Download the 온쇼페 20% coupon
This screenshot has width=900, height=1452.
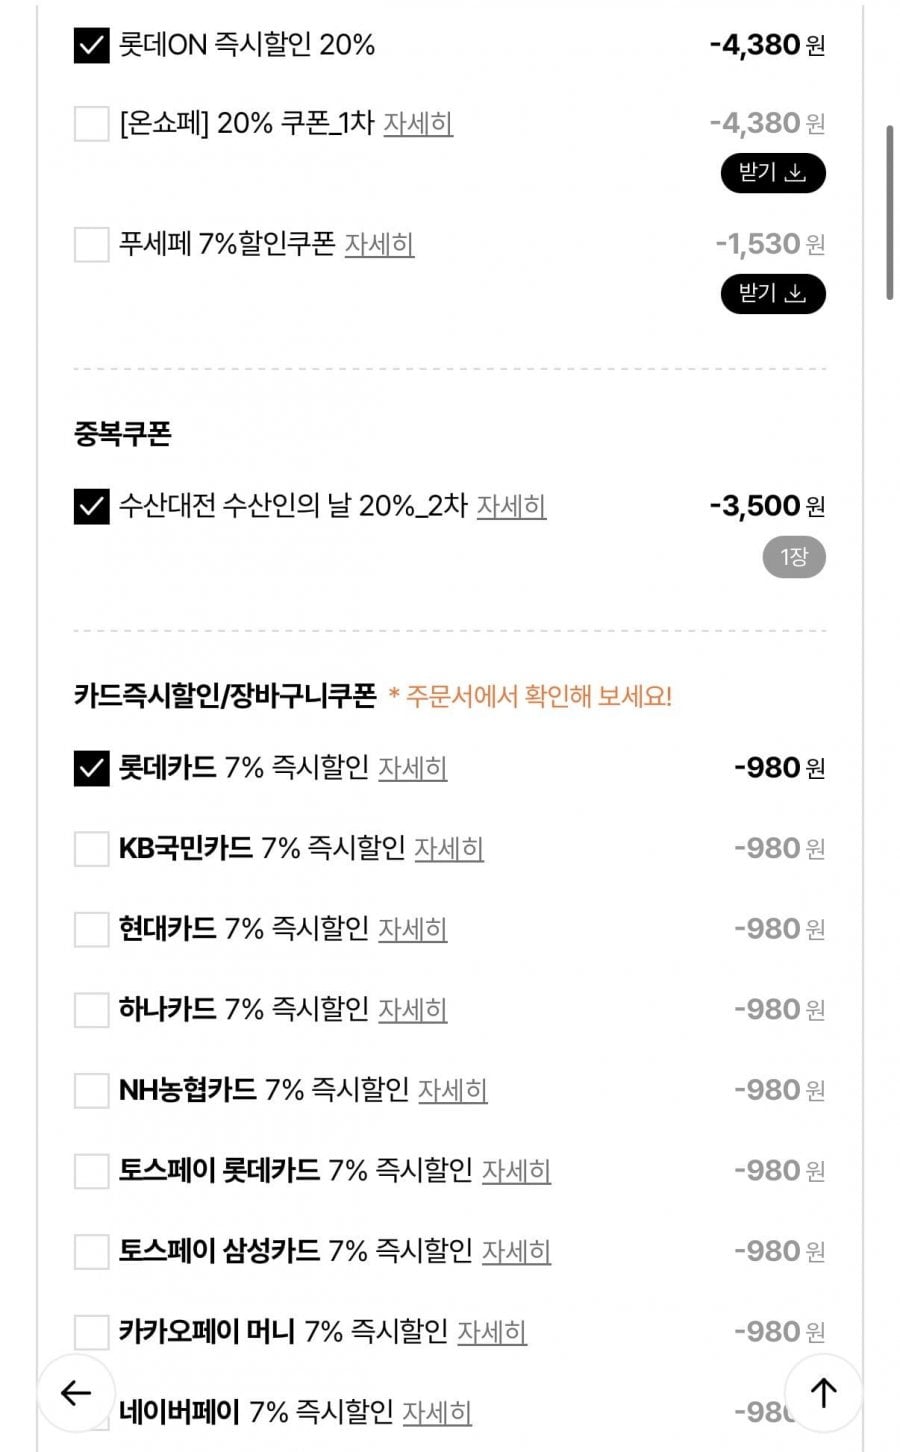coord(772,173)
